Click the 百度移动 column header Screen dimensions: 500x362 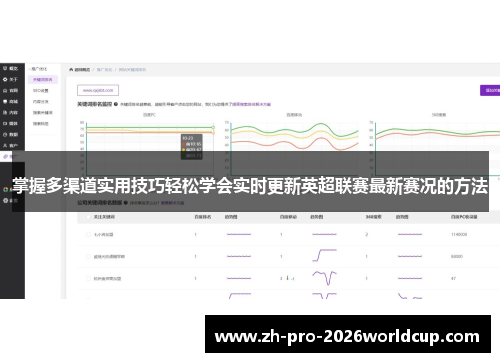tap(288, 217)
